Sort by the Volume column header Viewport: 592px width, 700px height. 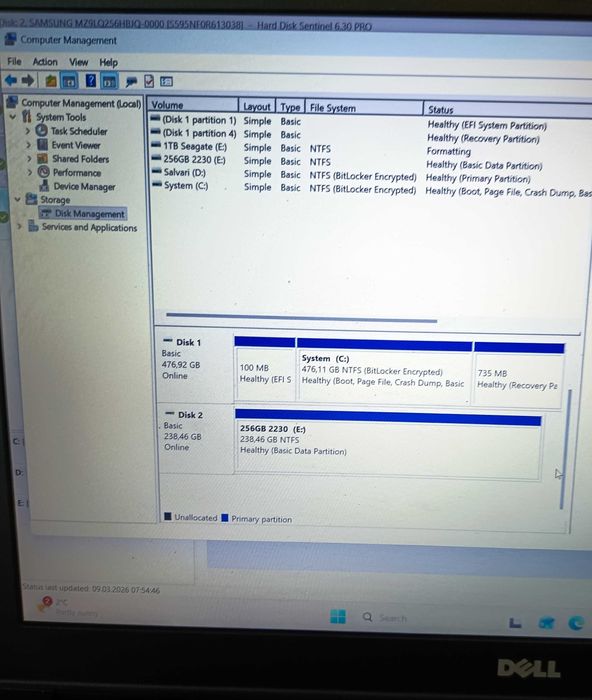point(193,105)
